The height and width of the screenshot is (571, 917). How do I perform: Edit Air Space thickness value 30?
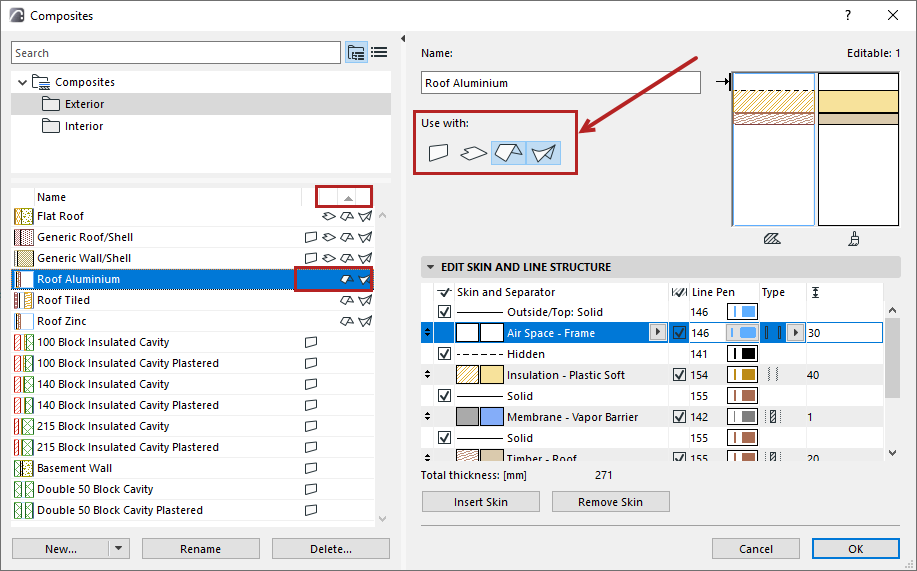pyautogui.click(x=844, y=333)
